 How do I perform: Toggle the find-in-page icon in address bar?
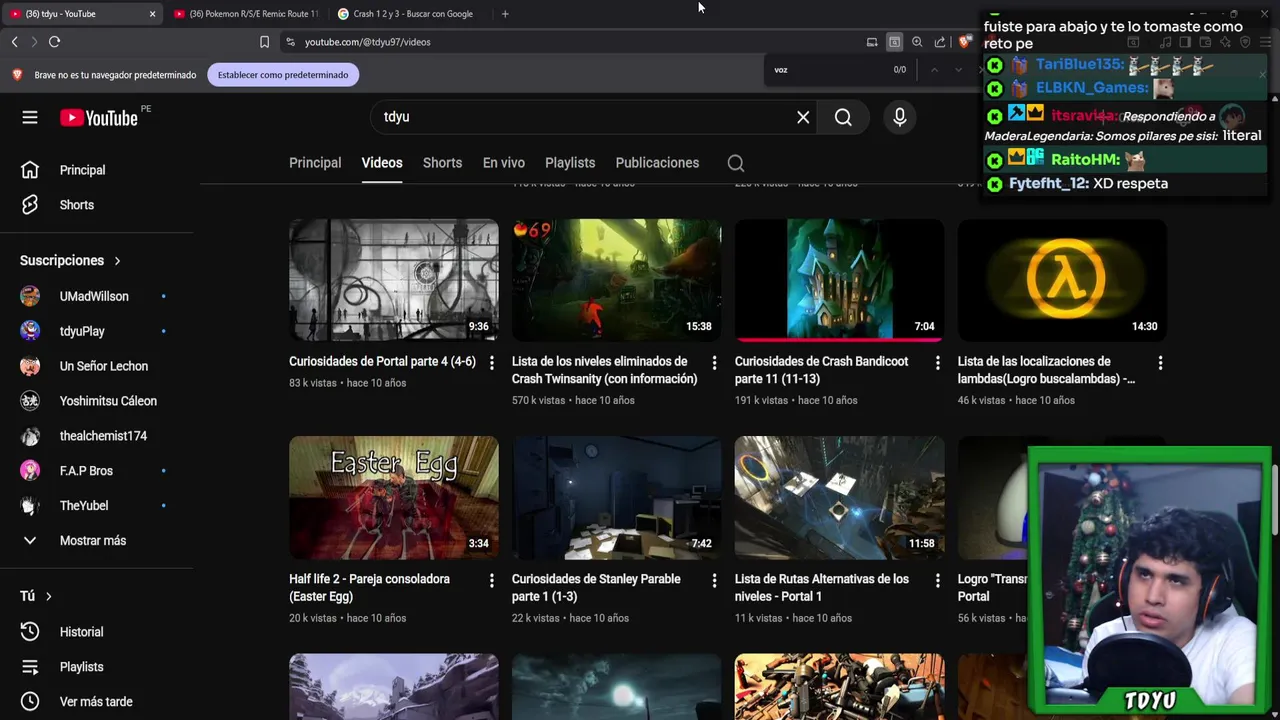pos(894,42)
